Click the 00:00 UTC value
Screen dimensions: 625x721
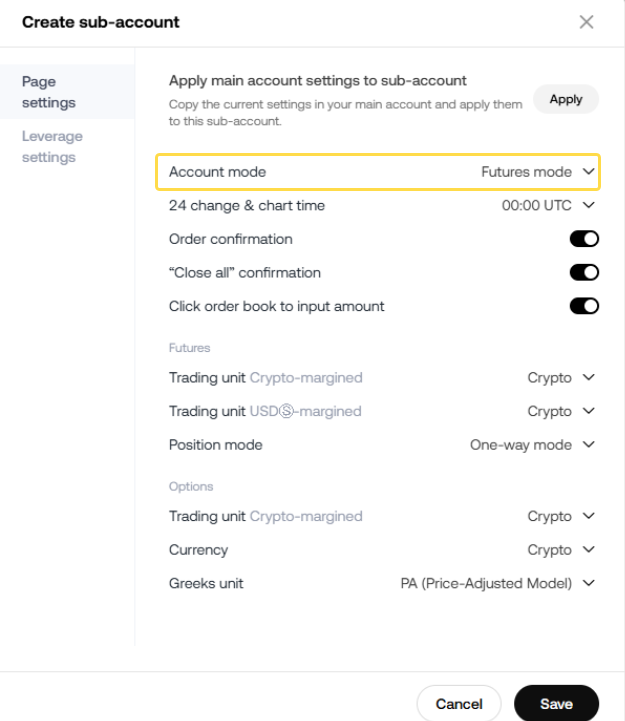click(536, 205)
